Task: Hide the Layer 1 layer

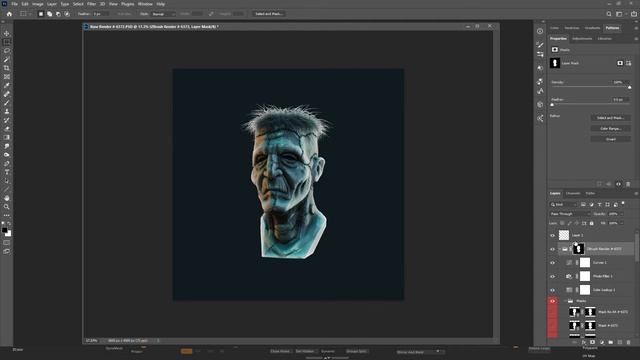Action: click(x=552, y=236)
